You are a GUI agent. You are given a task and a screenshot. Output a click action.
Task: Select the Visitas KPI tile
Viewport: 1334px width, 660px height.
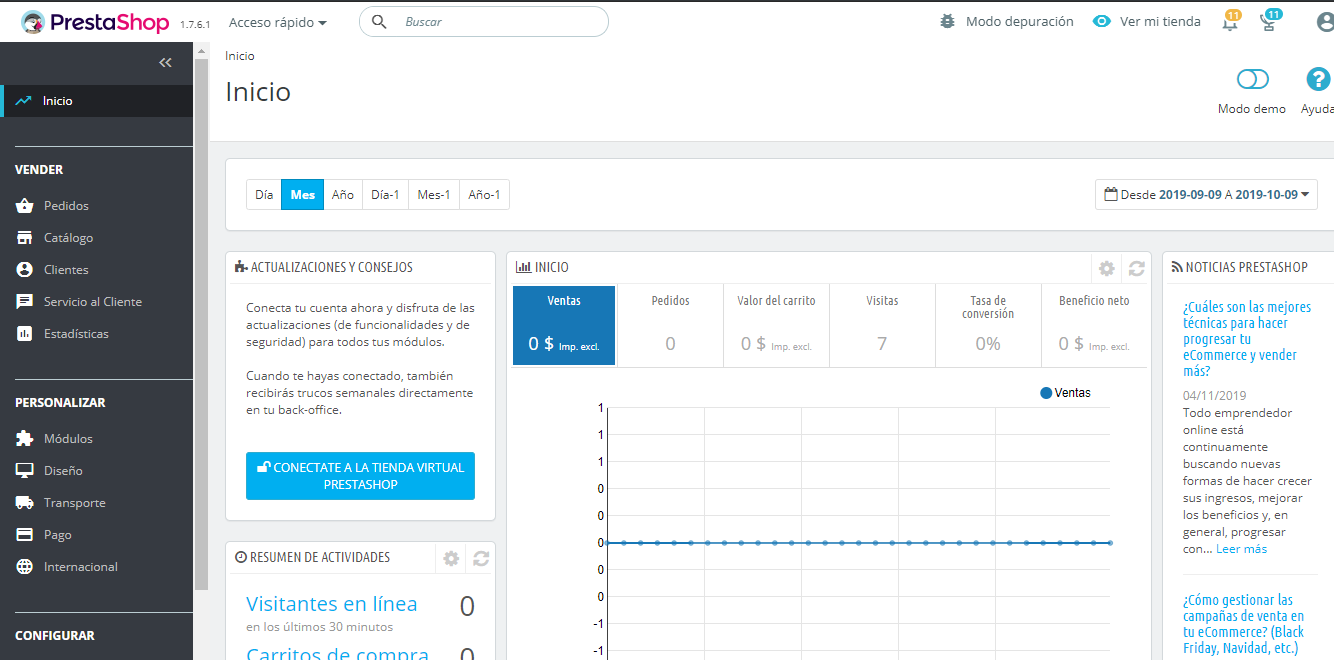(x=882, y=325)
